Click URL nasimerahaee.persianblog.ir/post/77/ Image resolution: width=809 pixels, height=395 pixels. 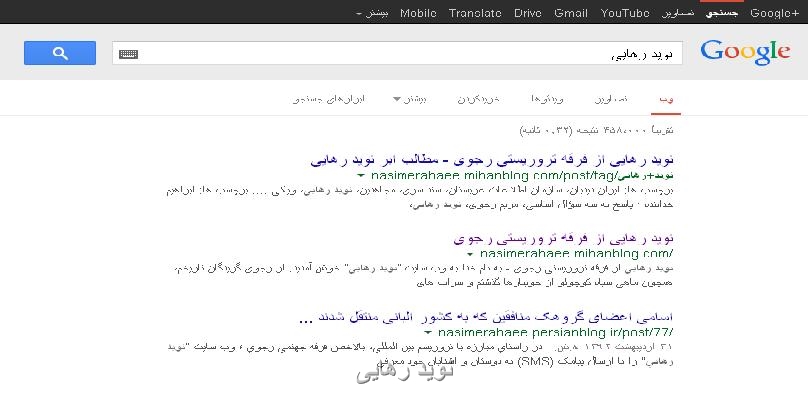(556, 332)
